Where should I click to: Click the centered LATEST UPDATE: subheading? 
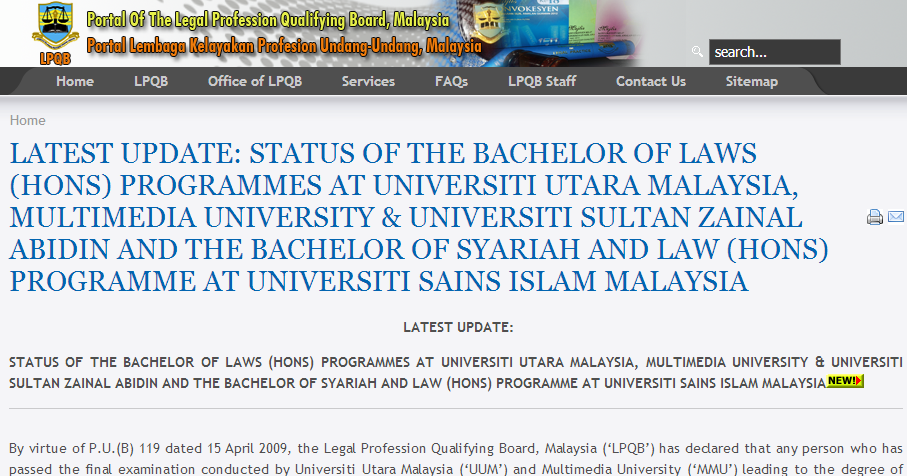458,327
